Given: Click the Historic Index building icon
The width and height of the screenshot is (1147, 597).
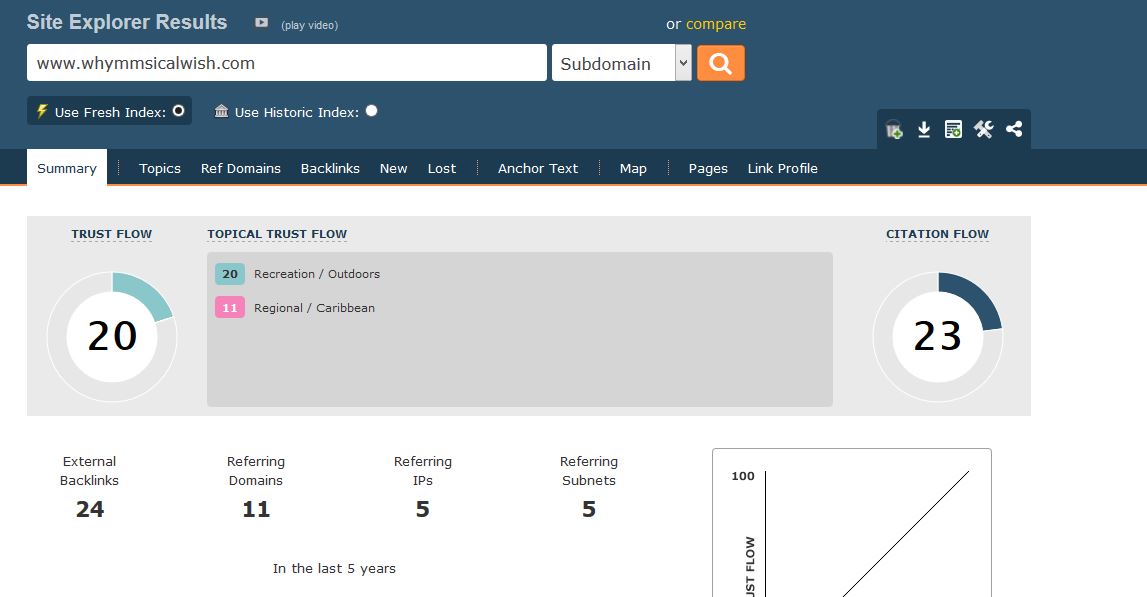Looking at the screenshot, I should [x=221, y=111].
